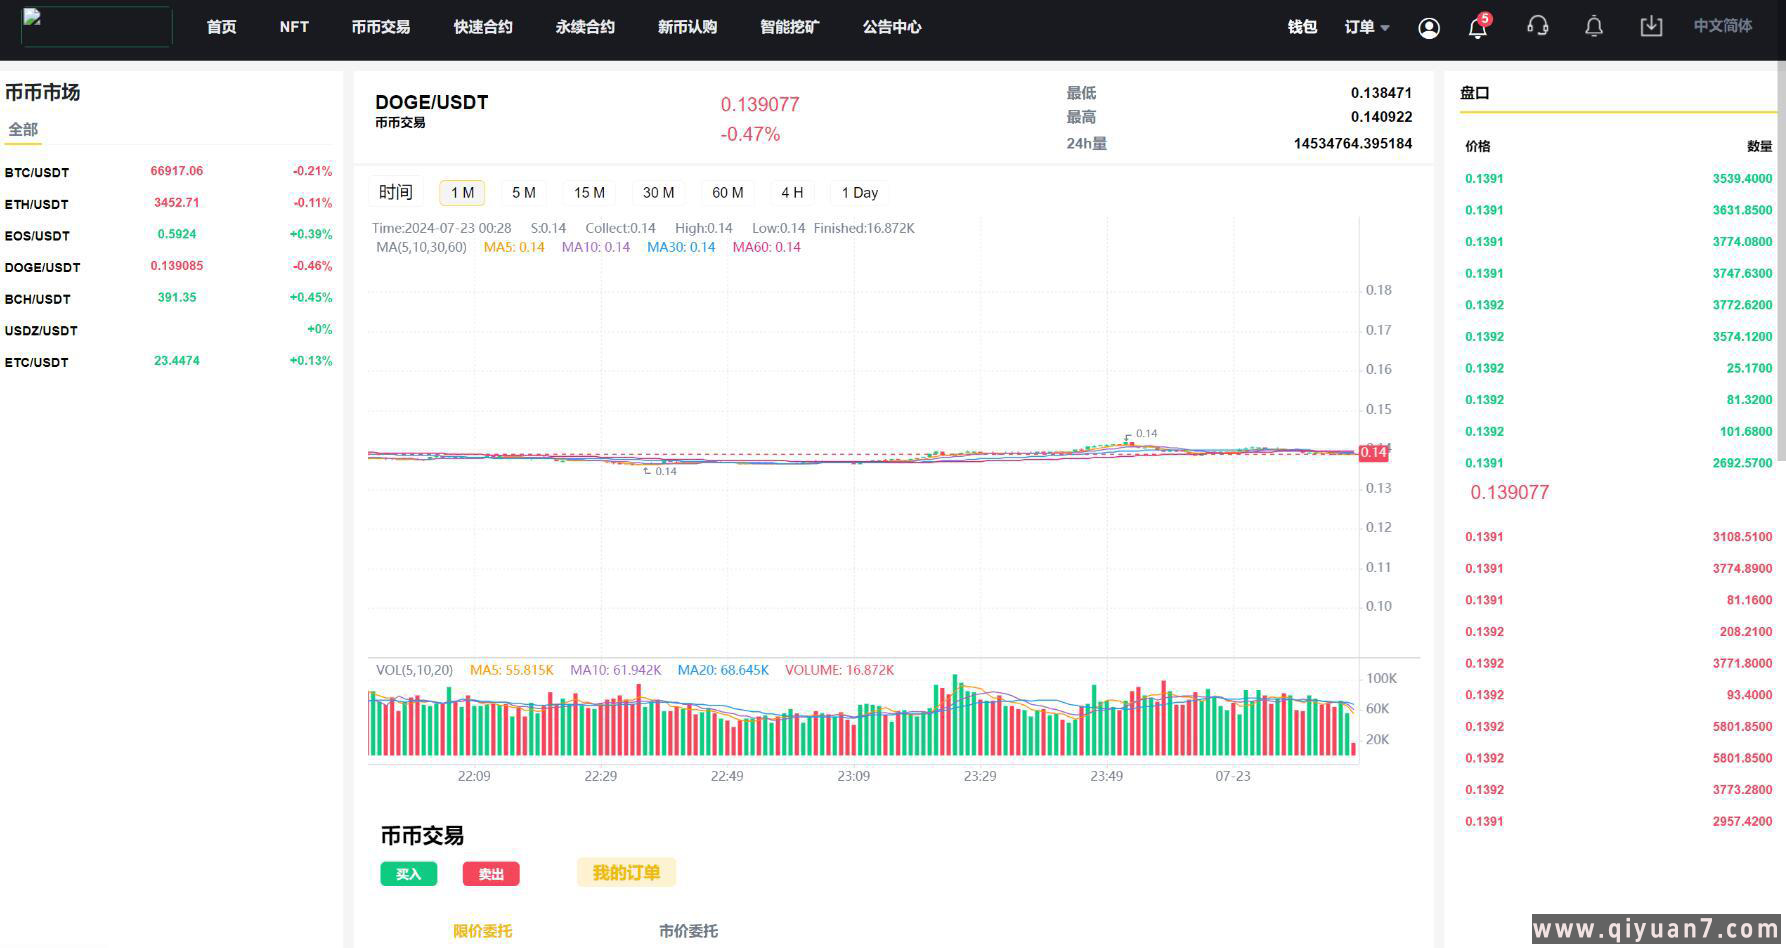The width and height of the screenshot is (1786, 948).
Task: Select BTC/USDT pair in market list
Action: pos(37,172)
